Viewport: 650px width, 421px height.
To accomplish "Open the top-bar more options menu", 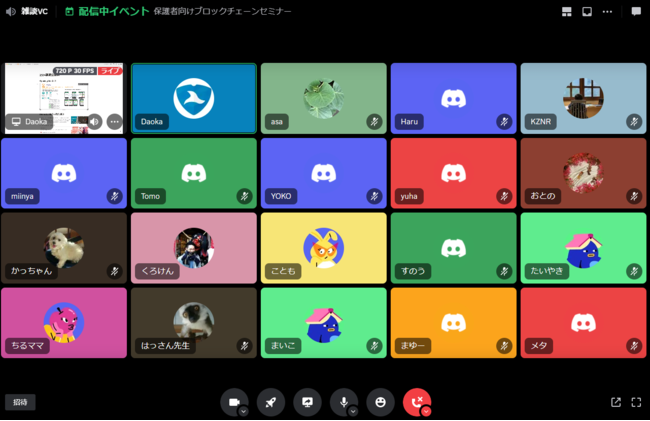I will [x=607, y=11].
